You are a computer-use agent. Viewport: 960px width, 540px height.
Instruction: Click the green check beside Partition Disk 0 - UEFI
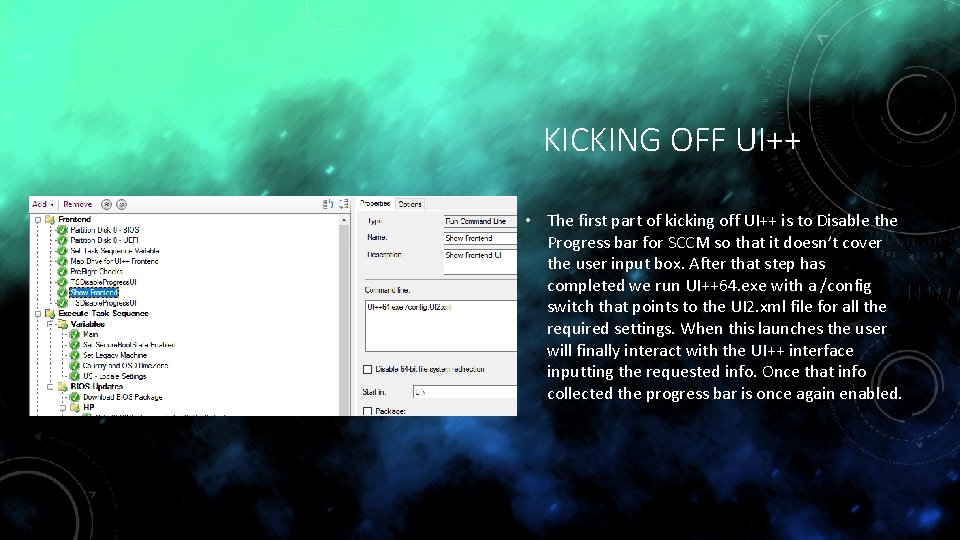tap(62, 241)
